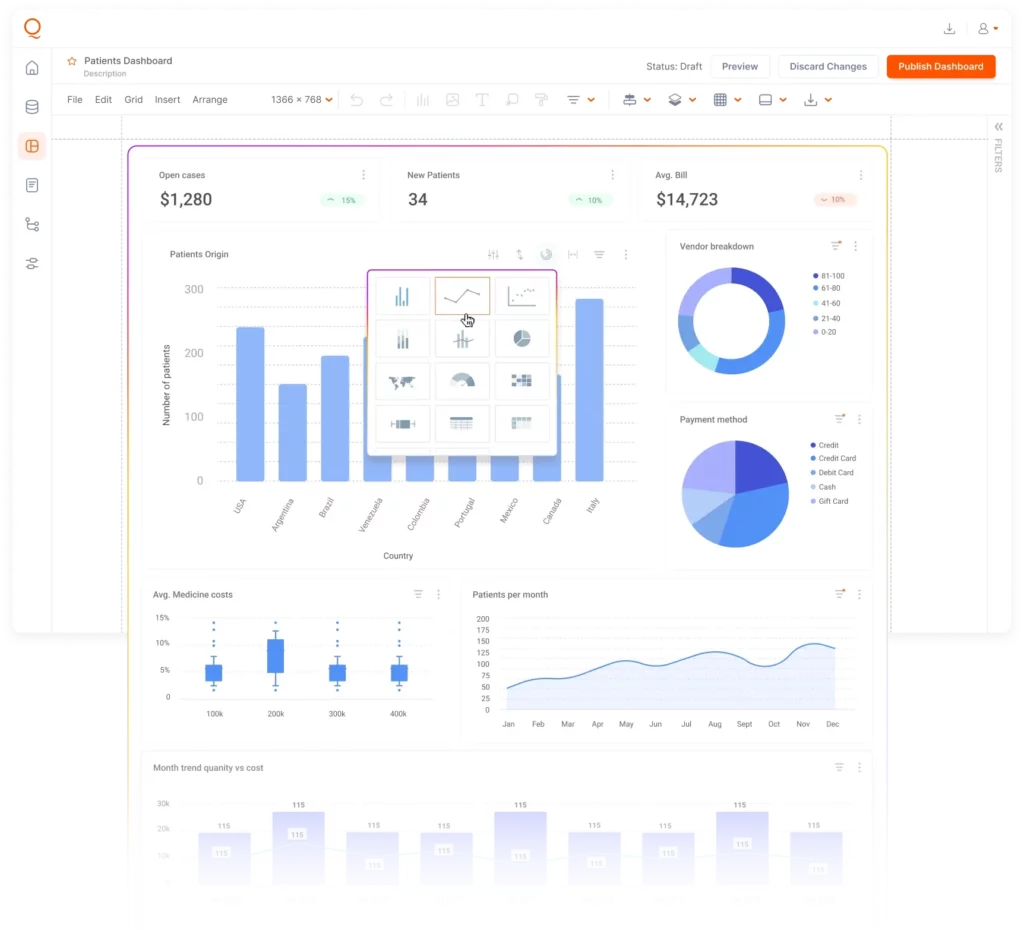This screenshot has width=1024, height=930.
Task: Pick the world map chart type
Action: 403,381
